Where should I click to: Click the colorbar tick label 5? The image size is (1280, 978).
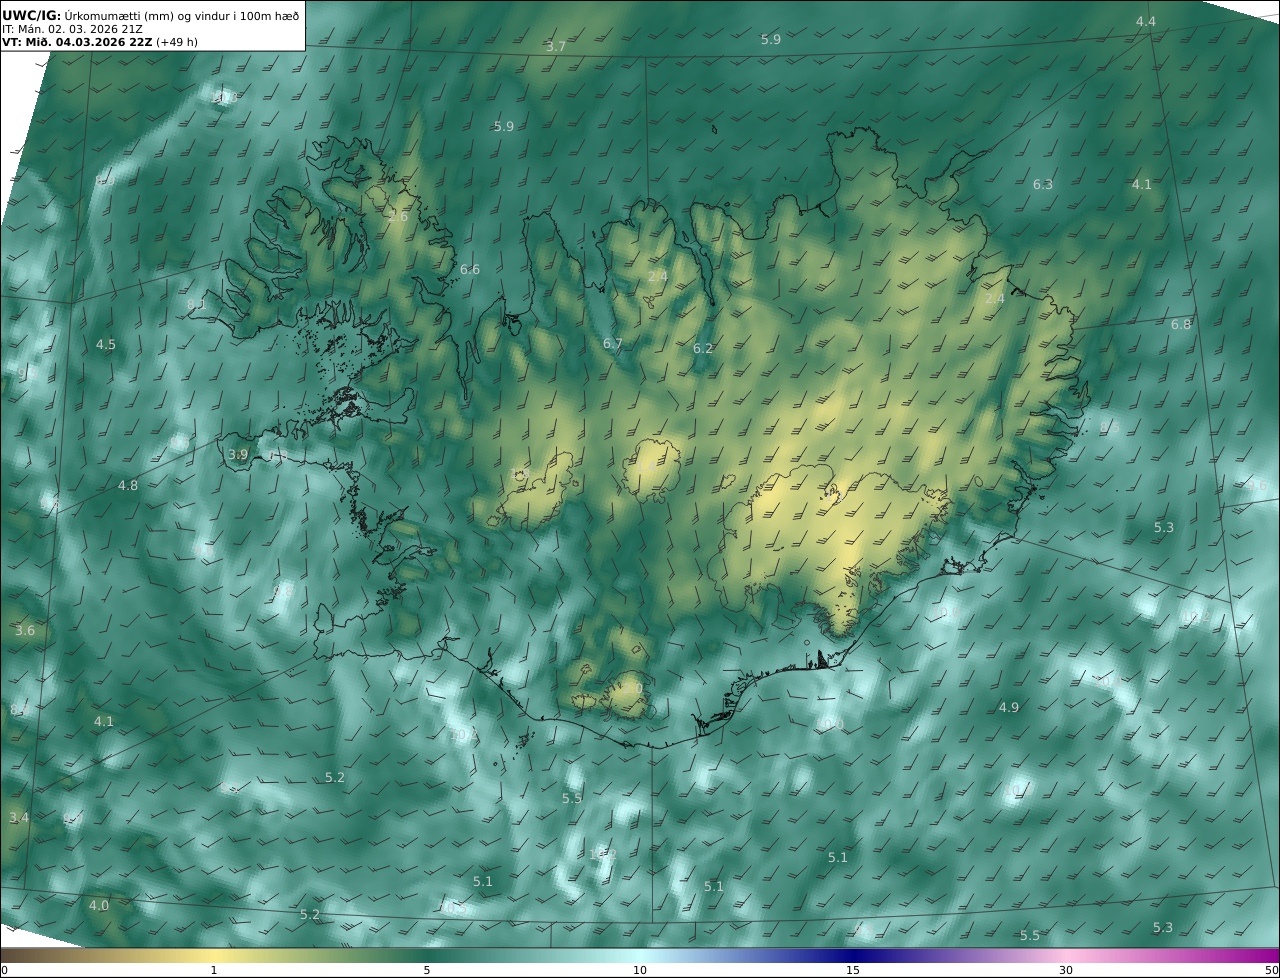point(427,970)
